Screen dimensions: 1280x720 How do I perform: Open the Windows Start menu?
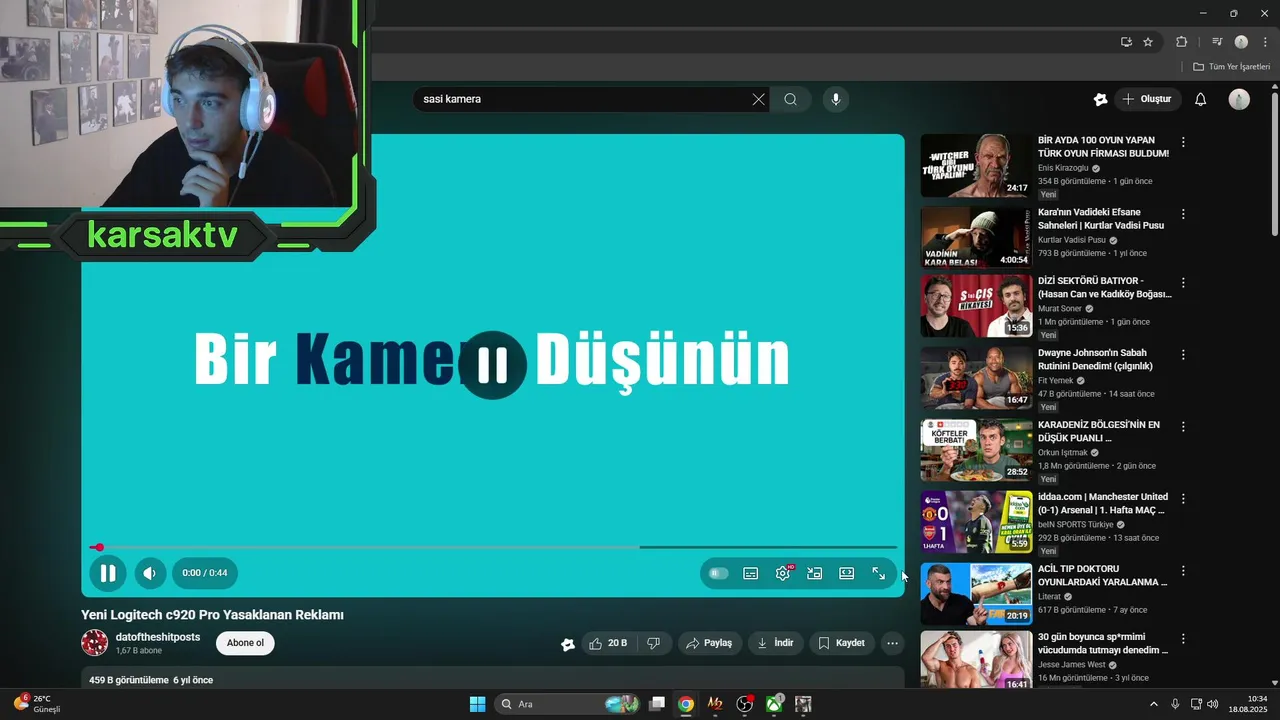point(477,704)
